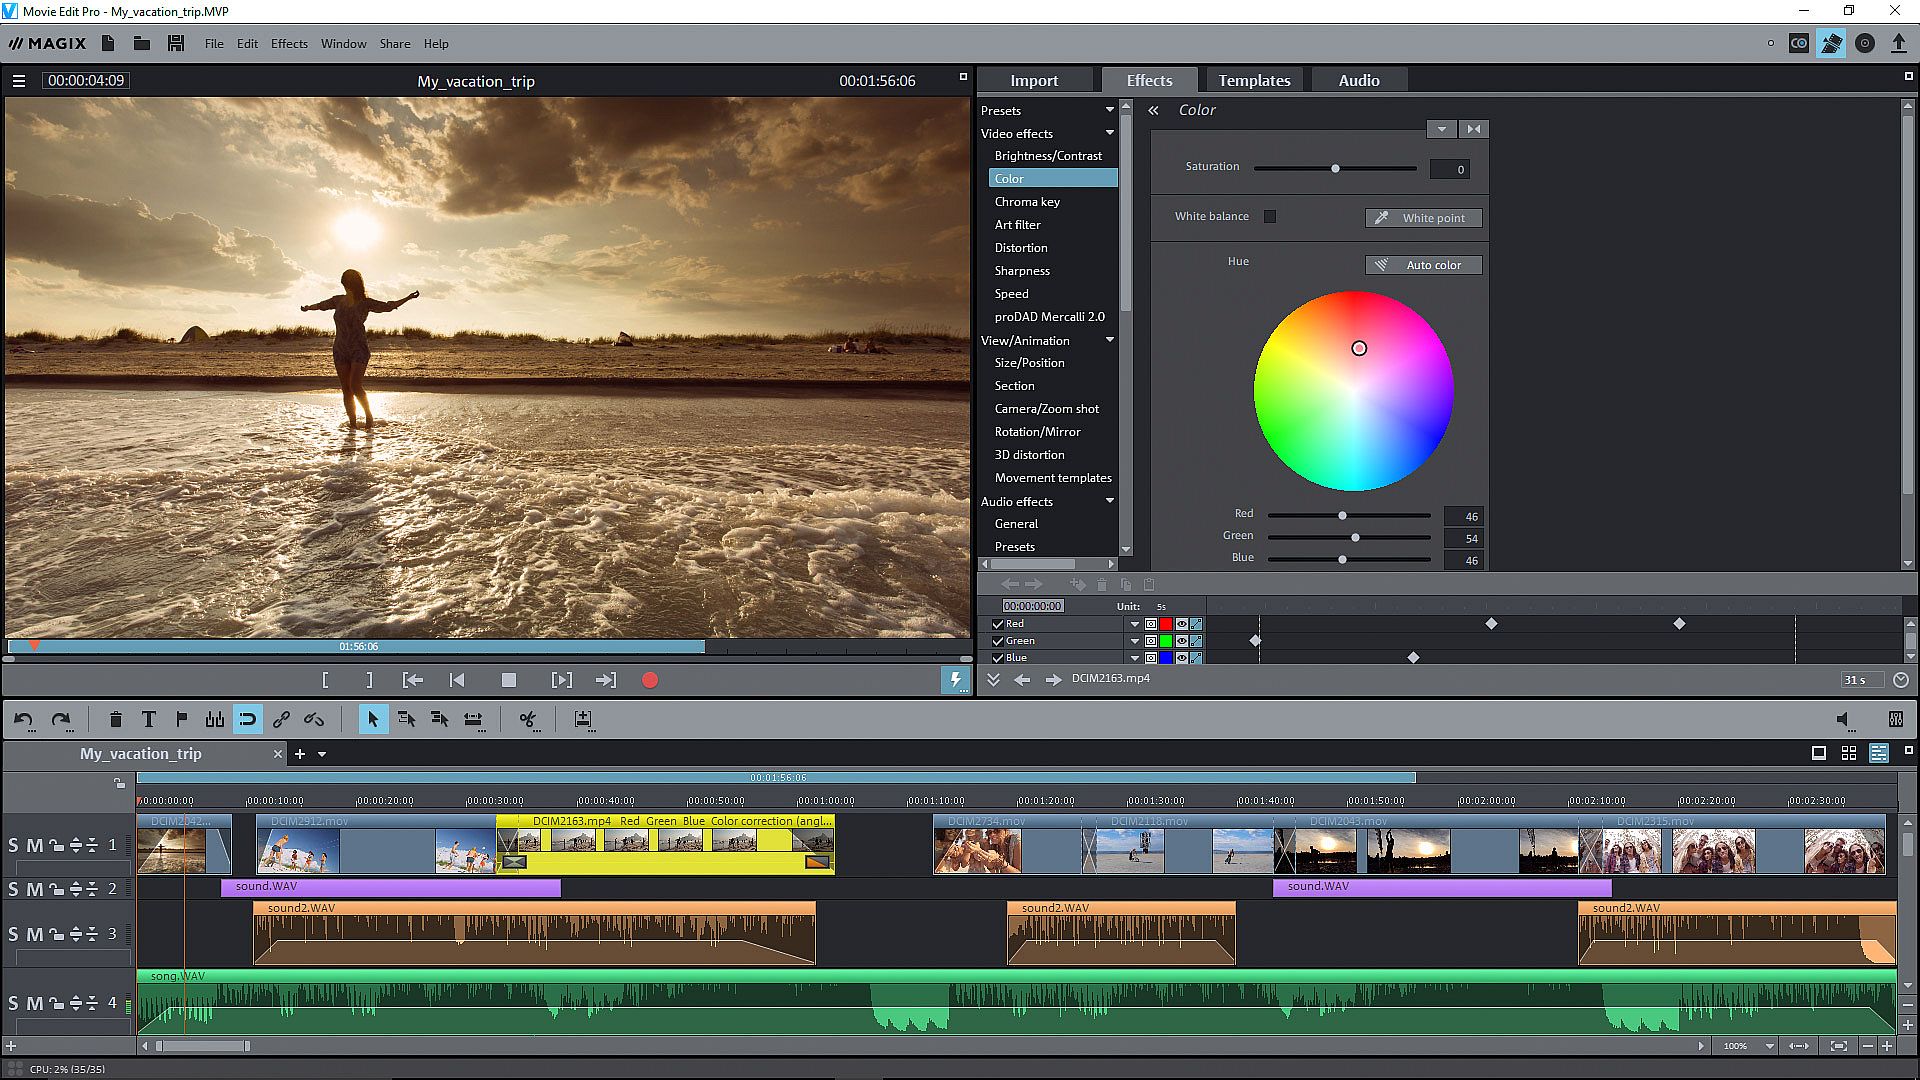Click the Saturation slider handle
1920x1080 pixels.
pyautogui.click(x=1335, y=168)
